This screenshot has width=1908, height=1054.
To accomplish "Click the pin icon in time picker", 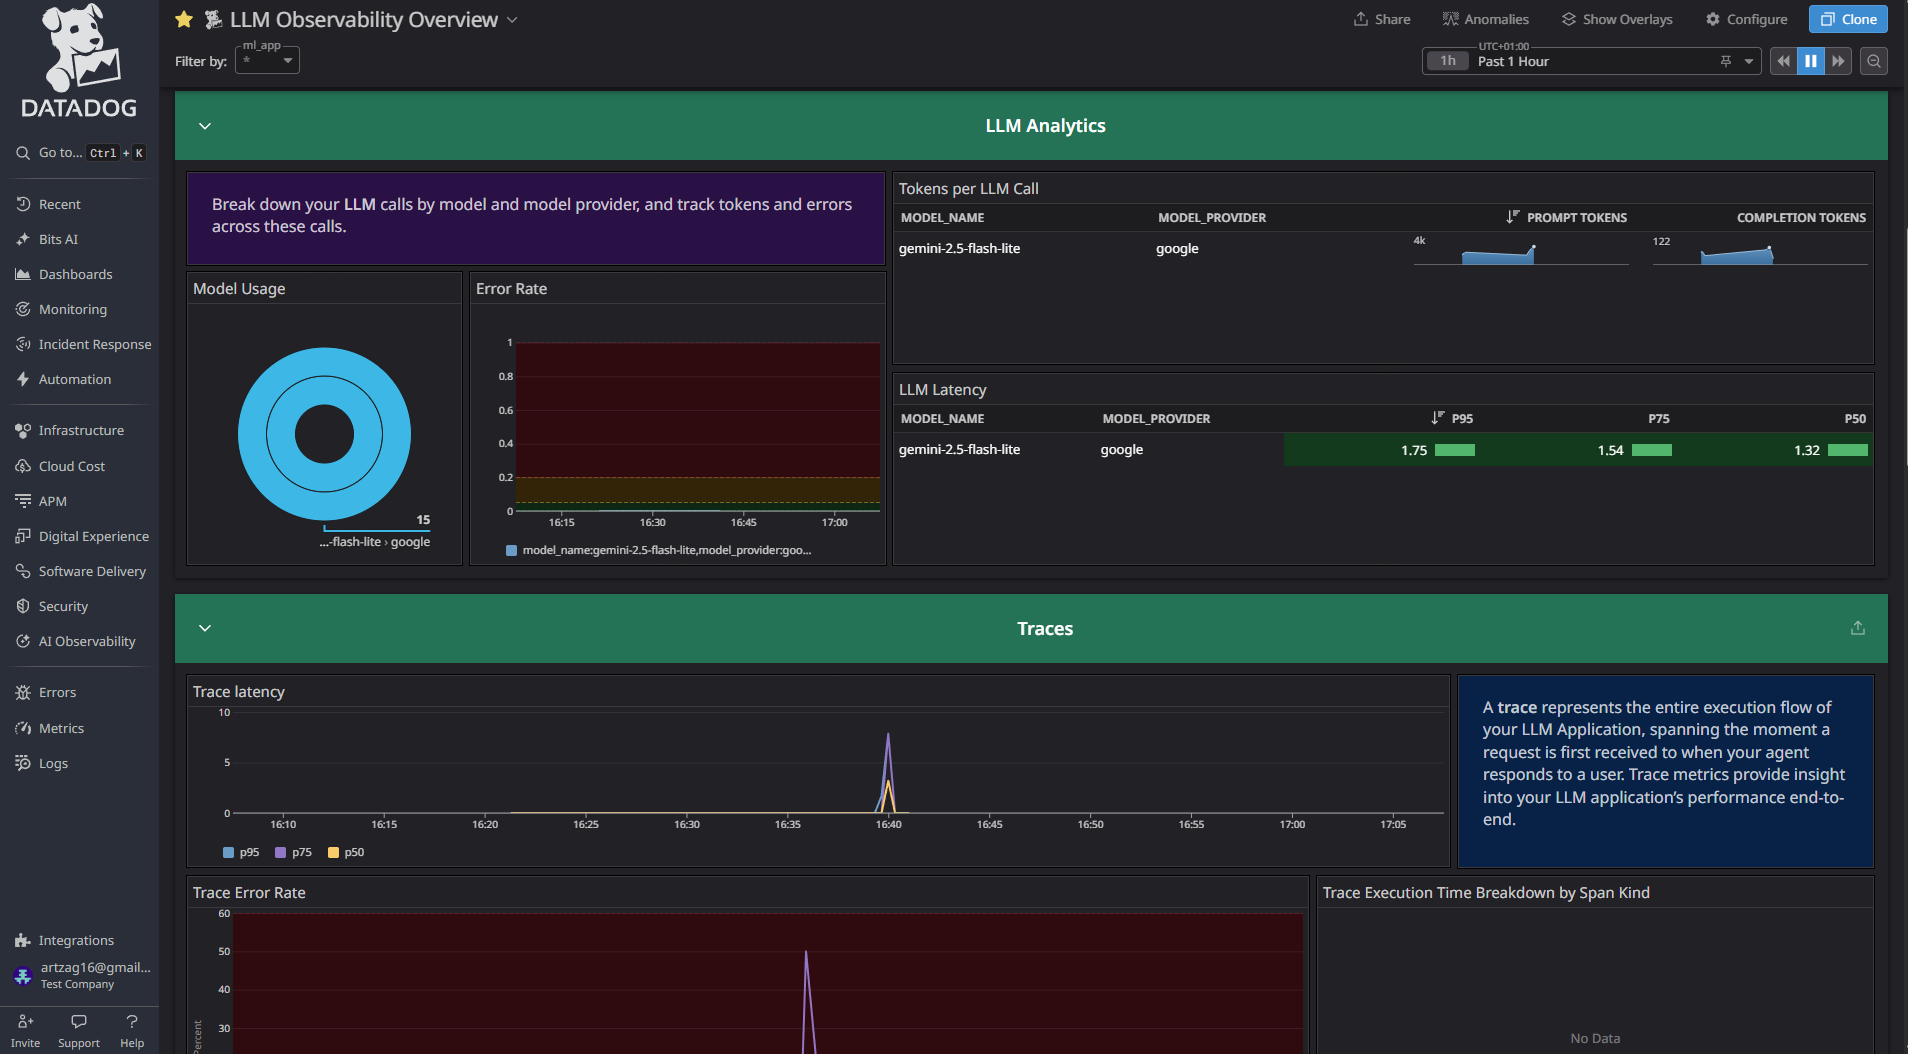I will pos(1726,61).
